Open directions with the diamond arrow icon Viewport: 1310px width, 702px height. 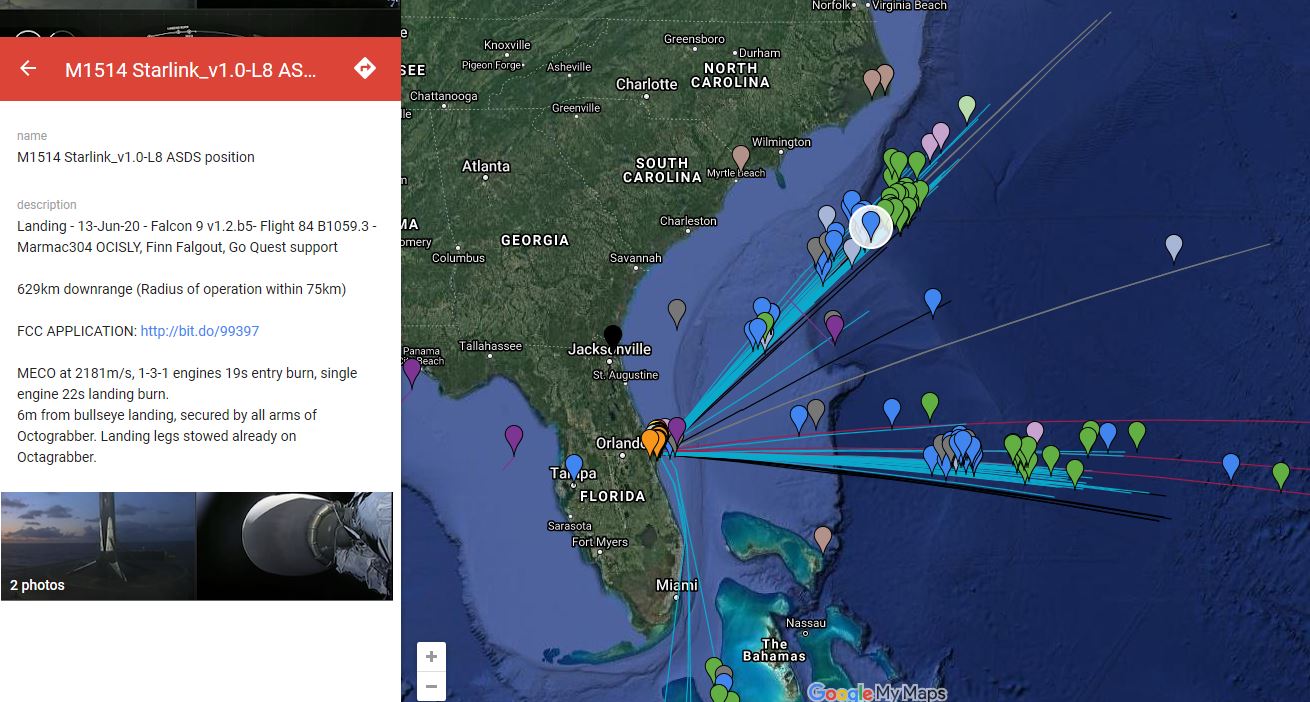point(365,68)
